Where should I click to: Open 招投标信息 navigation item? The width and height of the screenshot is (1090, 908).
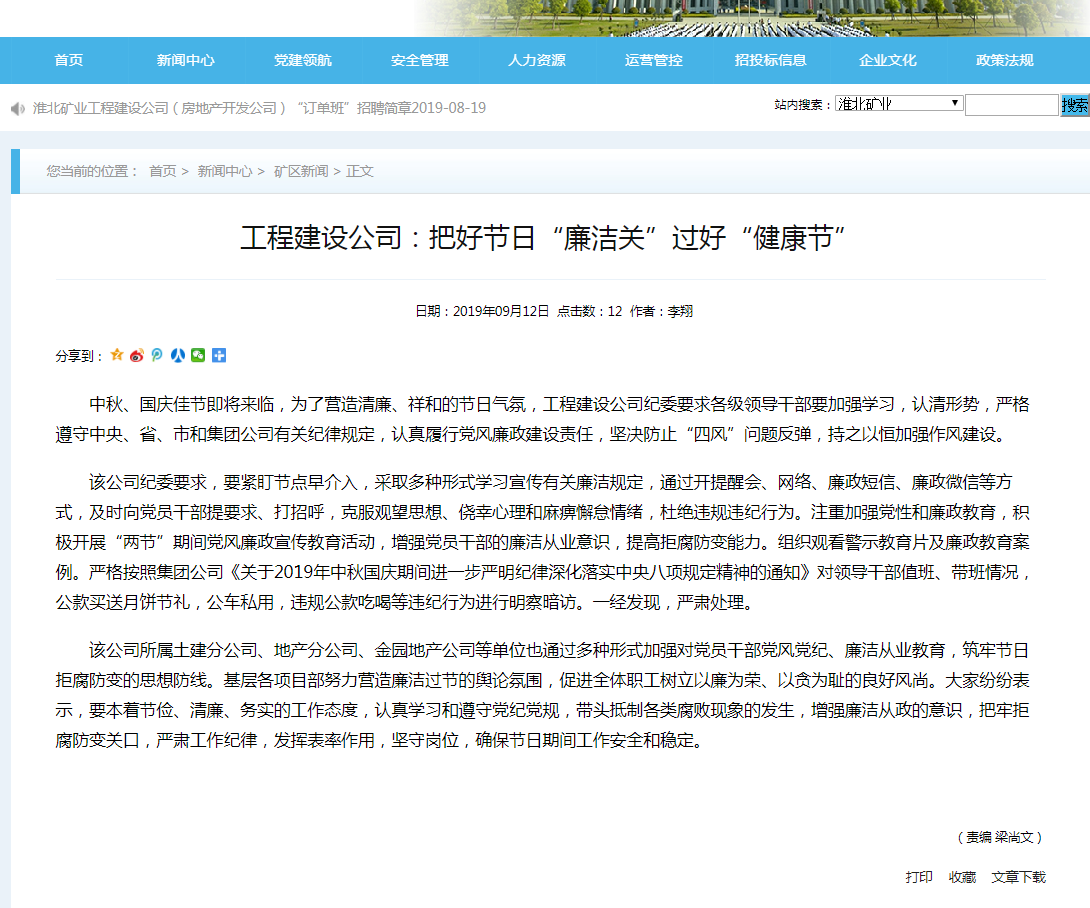770,60
